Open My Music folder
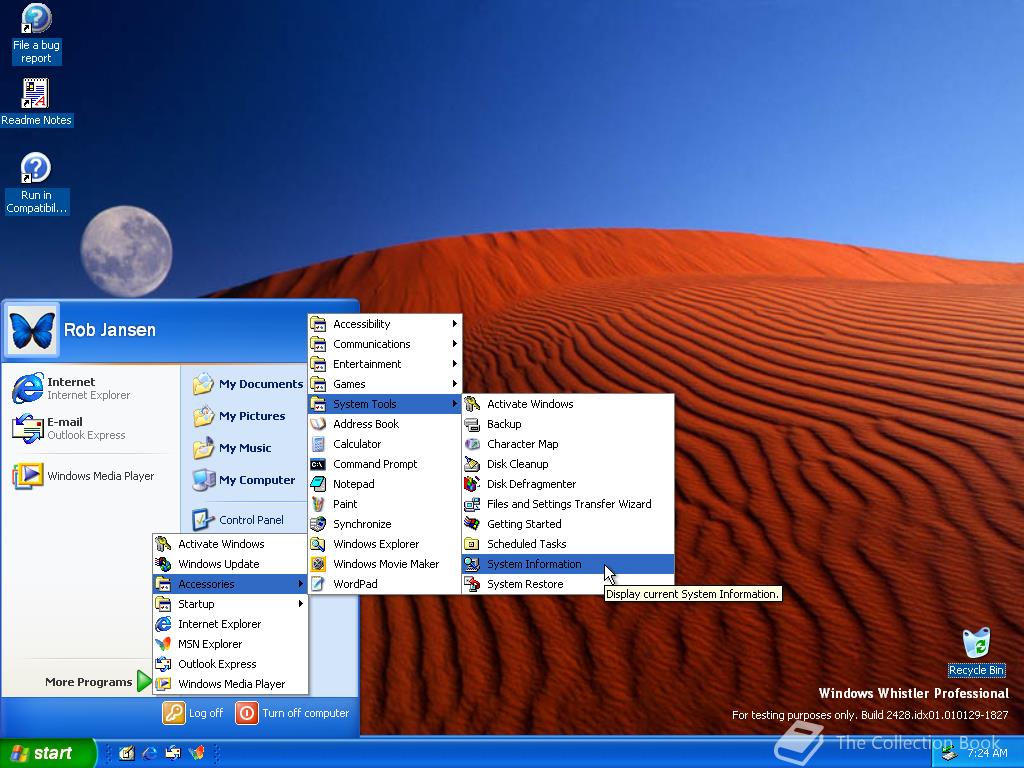This screenshot has height=768, width=1024. tap(232, 448)
